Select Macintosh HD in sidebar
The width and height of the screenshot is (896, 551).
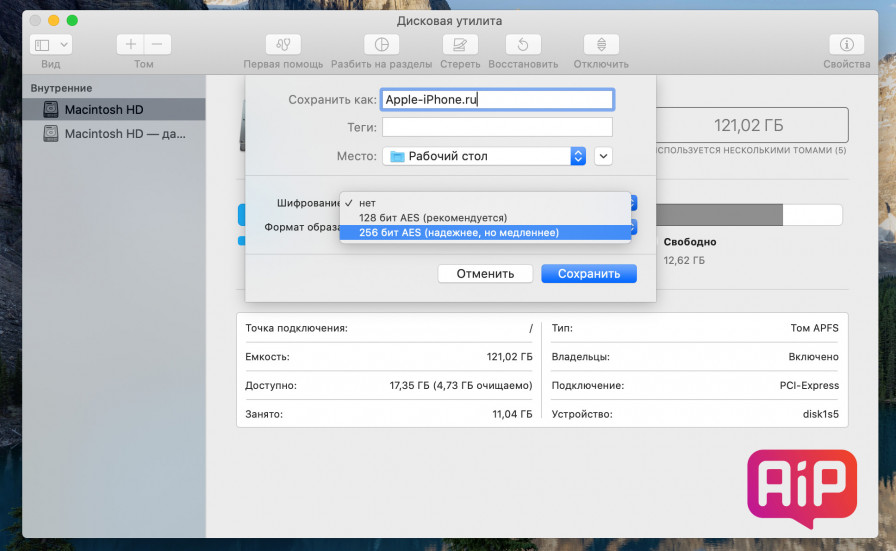point(114,109)
